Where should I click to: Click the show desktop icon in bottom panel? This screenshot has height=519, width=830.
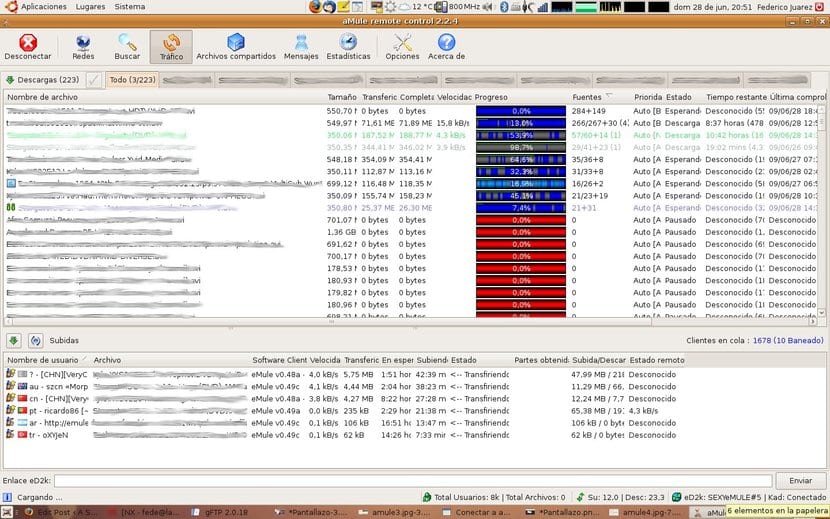(7, 512)
